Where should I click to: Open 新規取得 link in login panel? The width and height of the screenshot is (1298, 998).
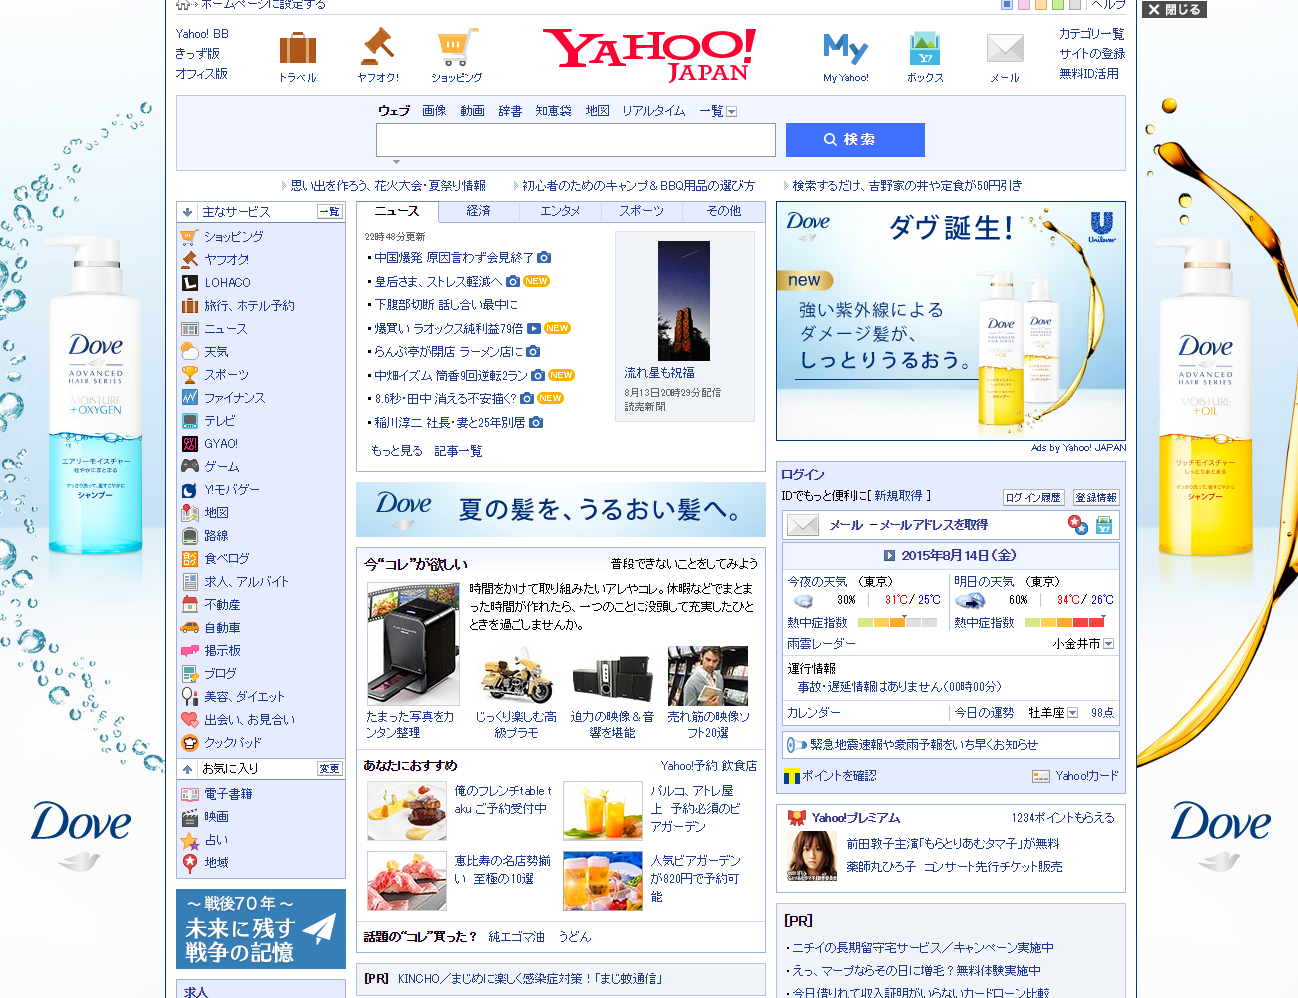(x=898, y=496)
